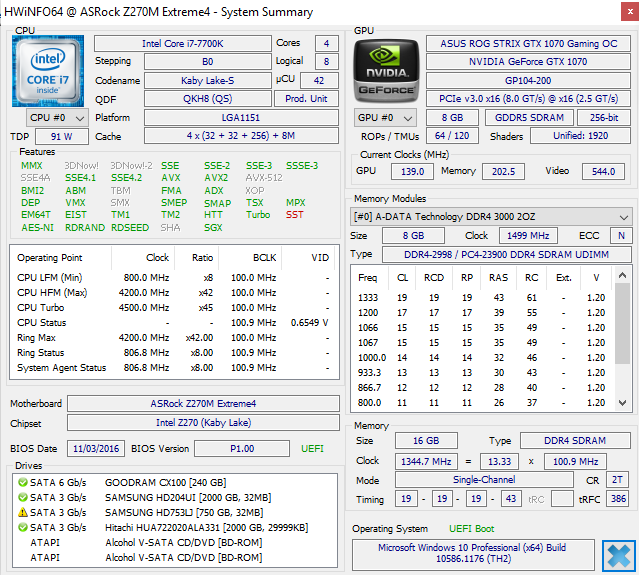
Task: Click the Video clock 544.0 field
Action: (604, 172)
